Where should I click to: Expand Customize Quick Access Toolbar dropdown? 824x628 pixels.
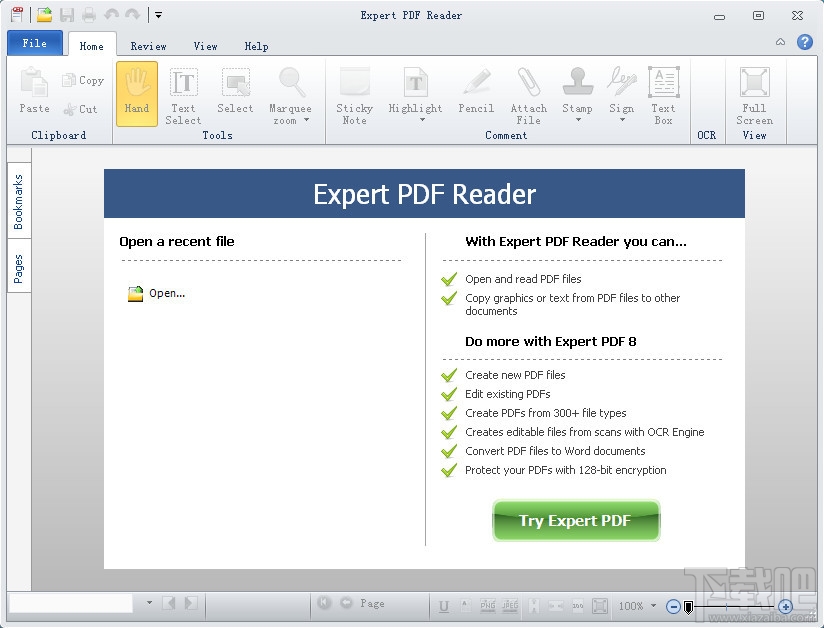tap(158, 15)
